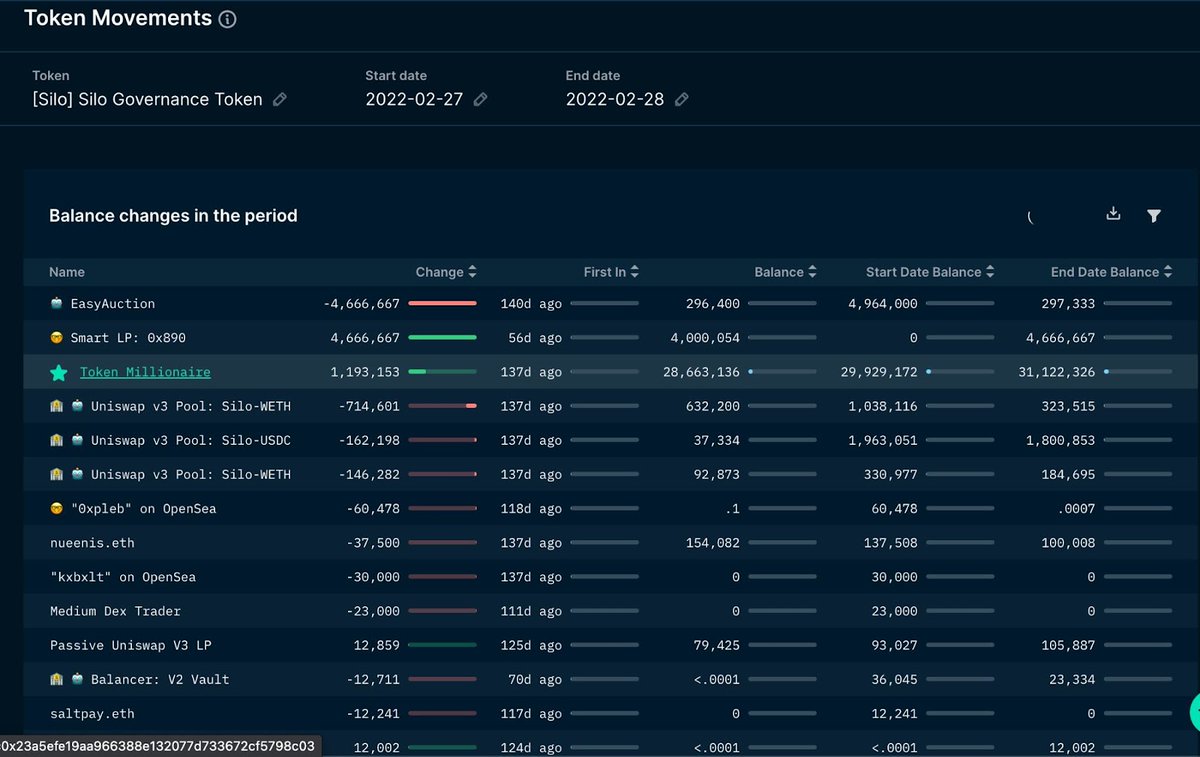
Task: Sort the table by First In column
Action: (x=611, y=272)
